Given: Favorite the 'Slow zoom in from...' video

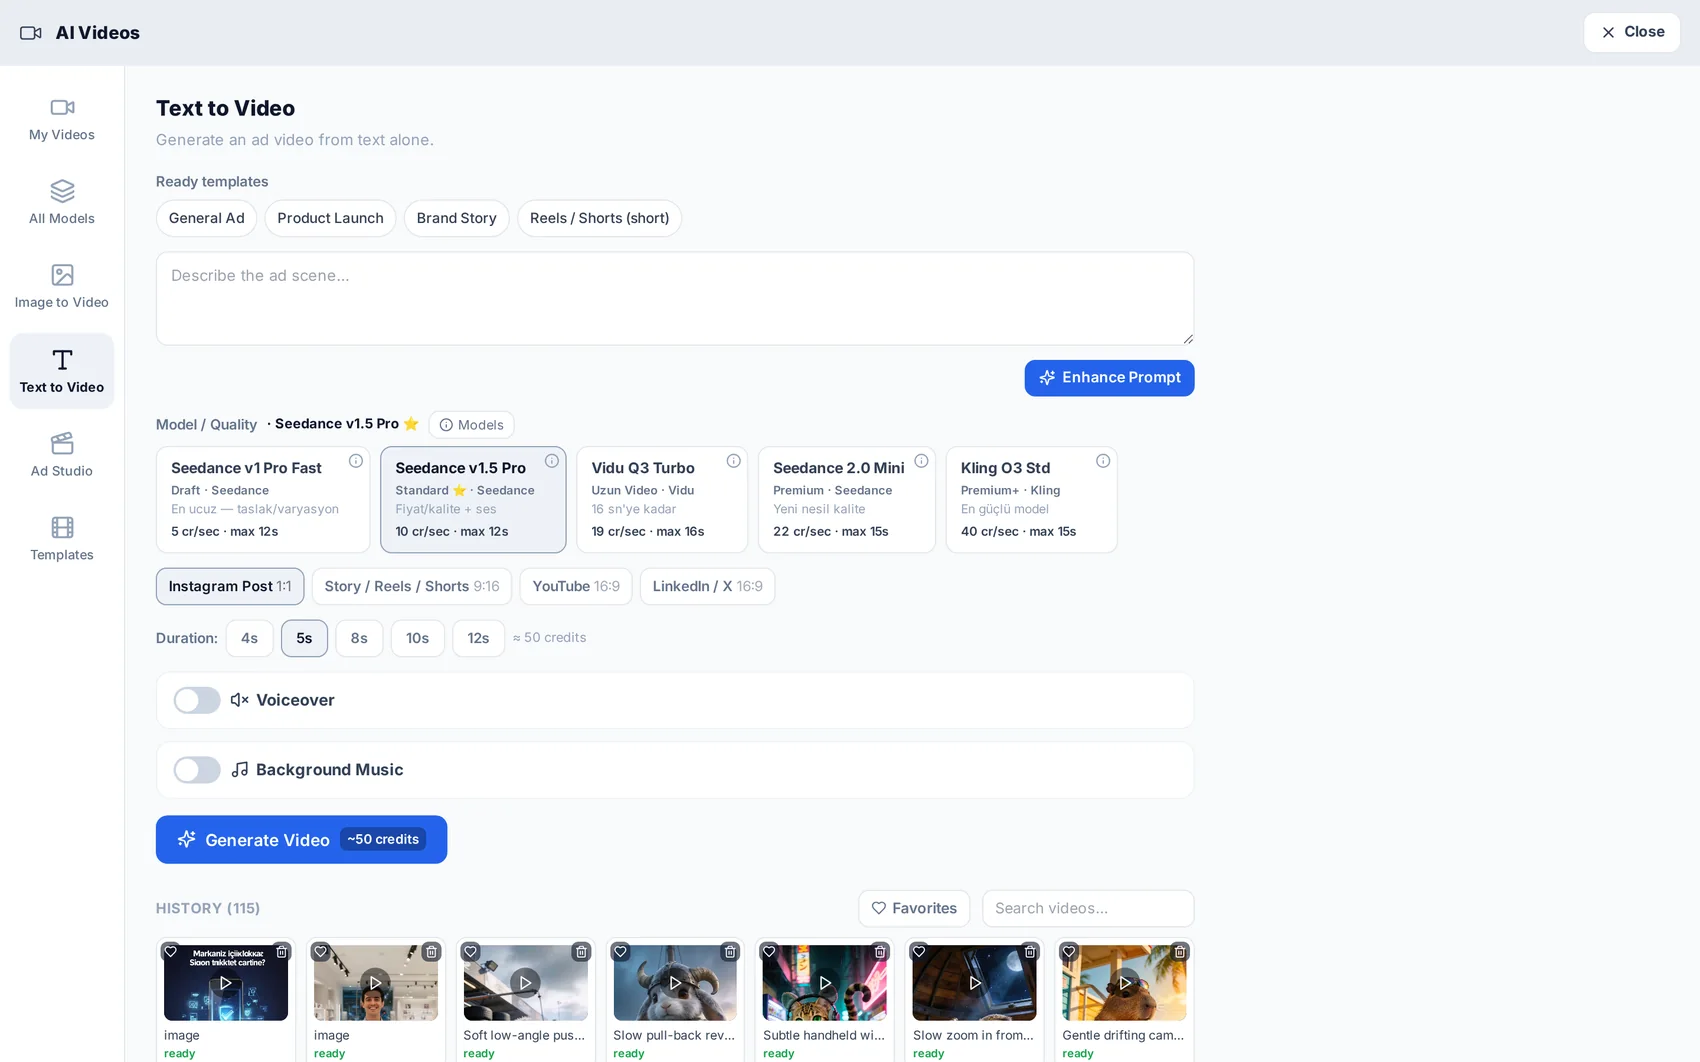Looking at the screenshot, I should 920,952.
